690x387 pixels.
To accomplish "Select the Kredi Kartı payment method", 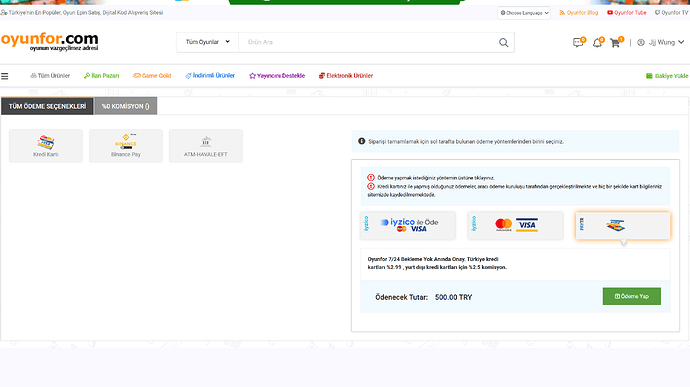I will 46,146.
